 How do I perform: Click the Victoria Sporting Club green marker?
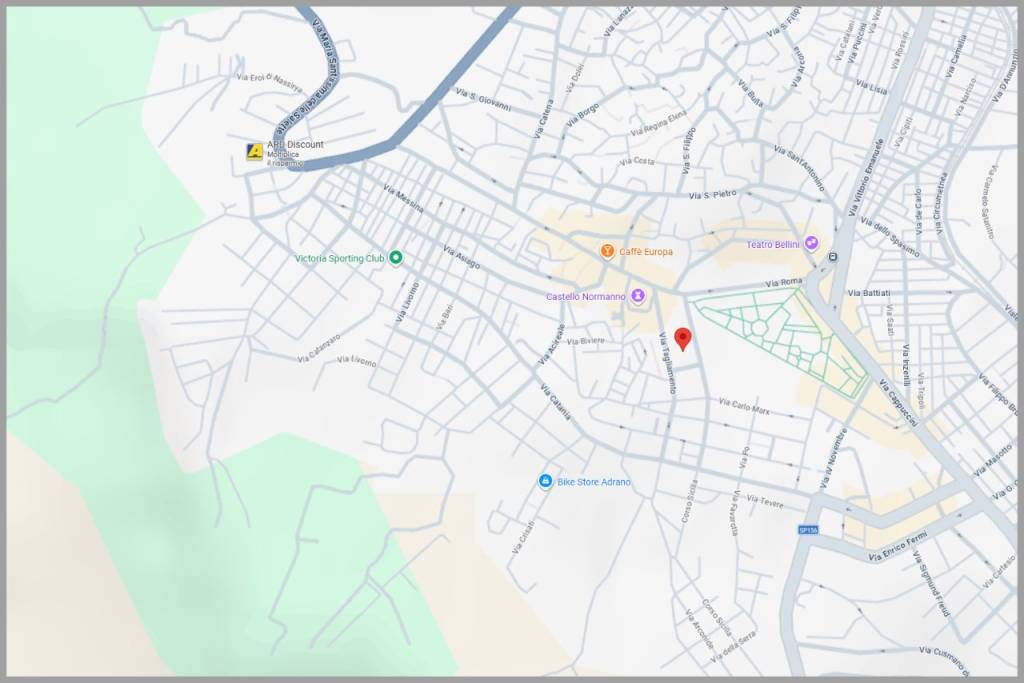tap(396, 258)
